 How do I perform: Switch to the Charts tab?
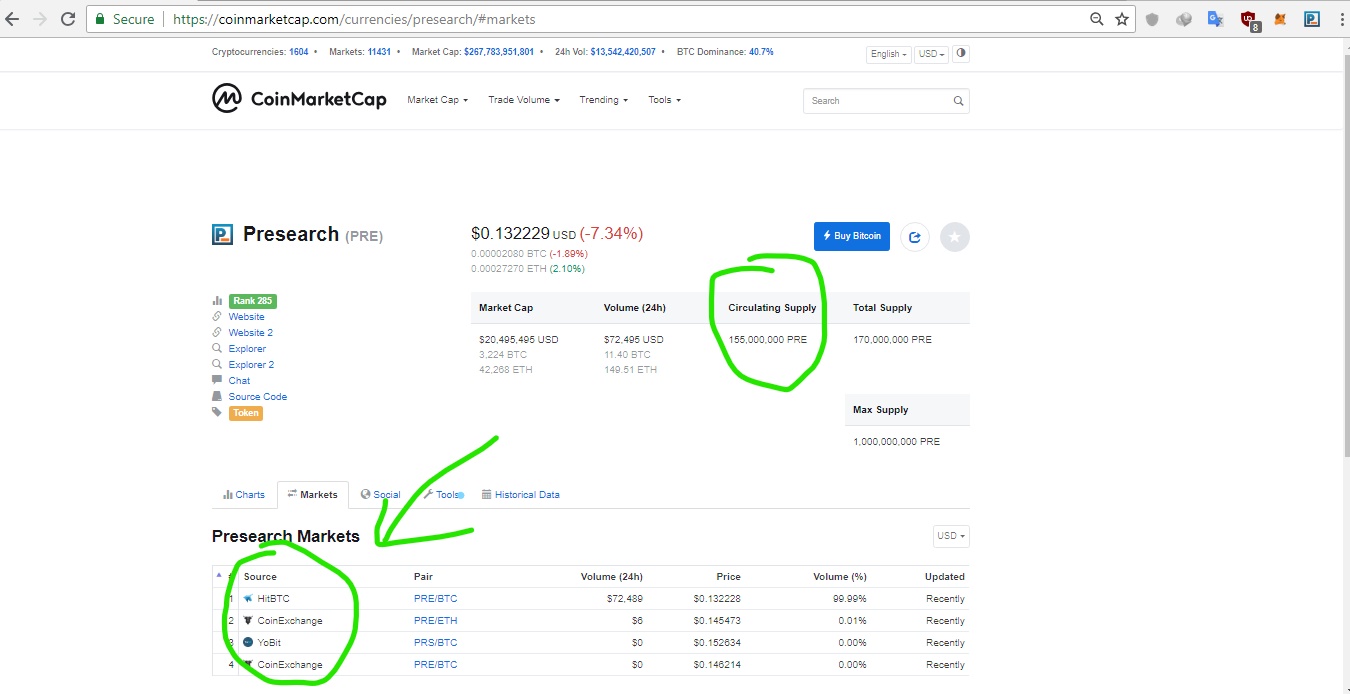[244, 495]
